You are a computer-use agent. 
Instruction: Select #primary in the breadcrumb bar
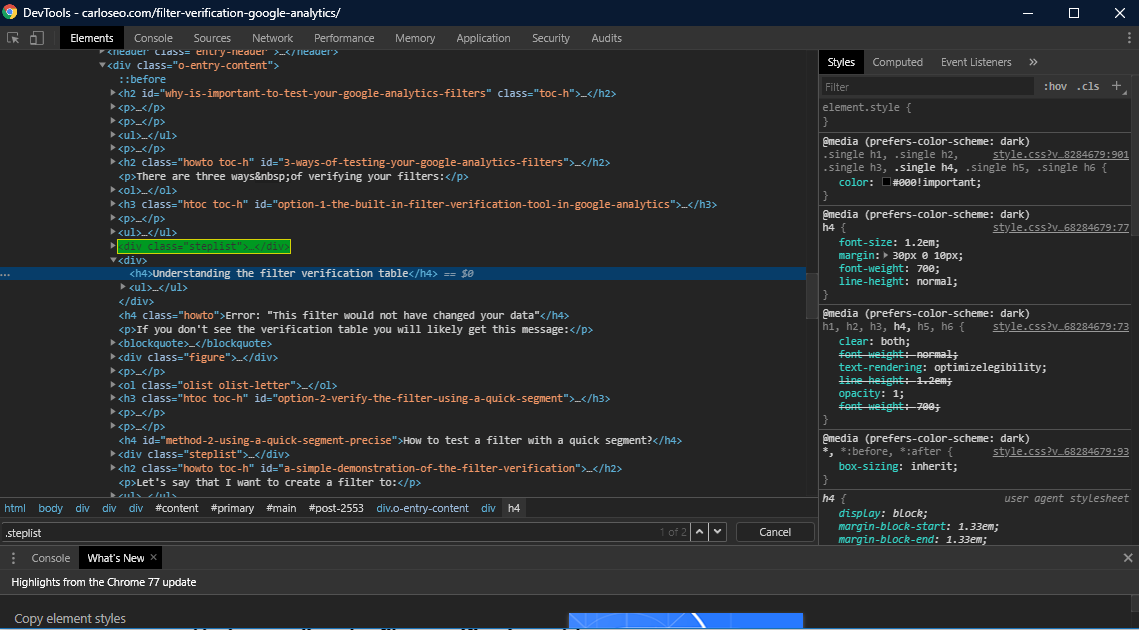(232, 508)
